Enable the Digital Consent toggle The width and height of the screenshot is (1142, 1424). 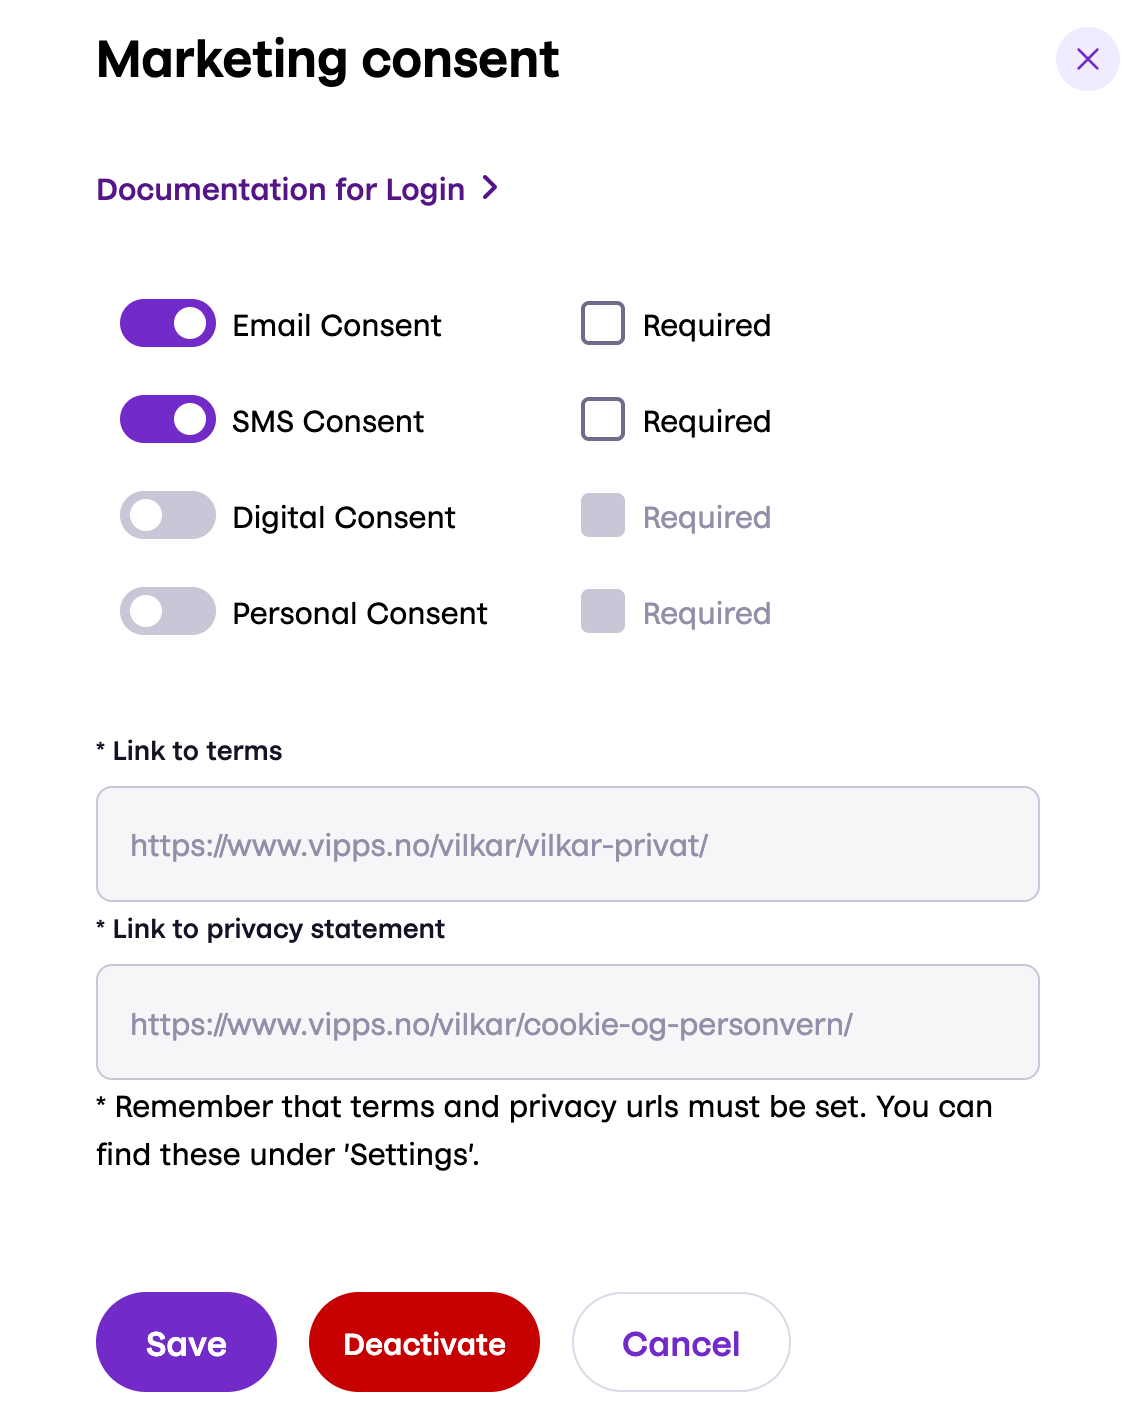coord(167,515)
